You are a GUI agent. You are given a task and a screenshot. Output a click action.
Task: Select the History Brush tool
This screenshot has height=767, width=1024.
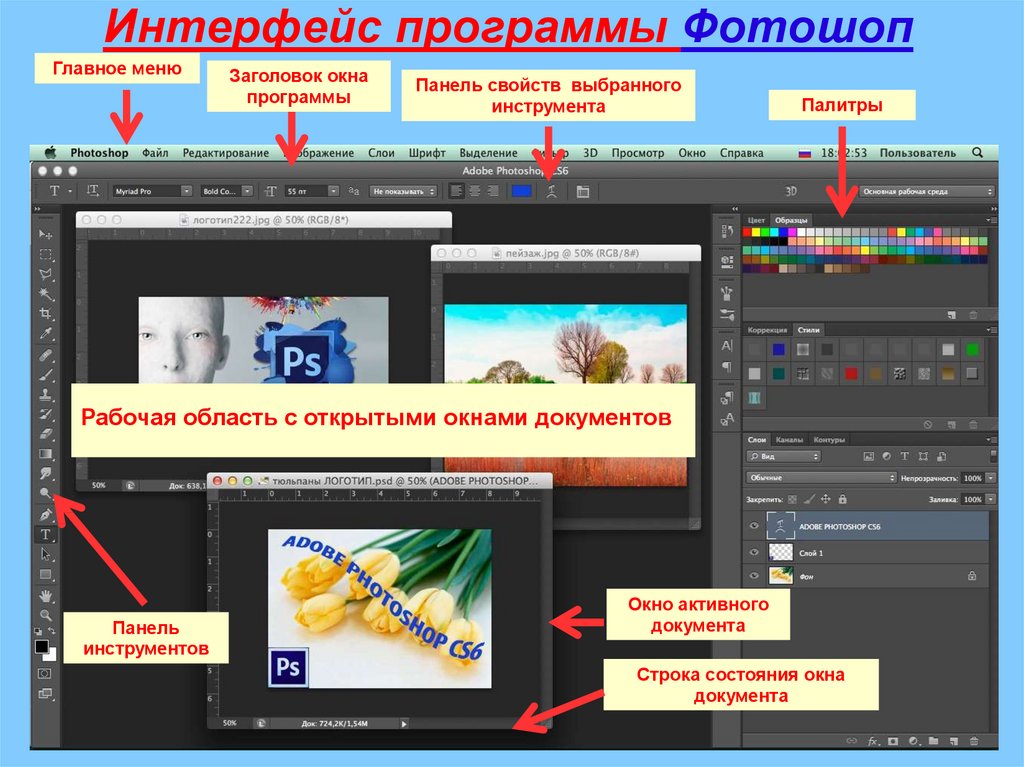[x=45, y=414]
